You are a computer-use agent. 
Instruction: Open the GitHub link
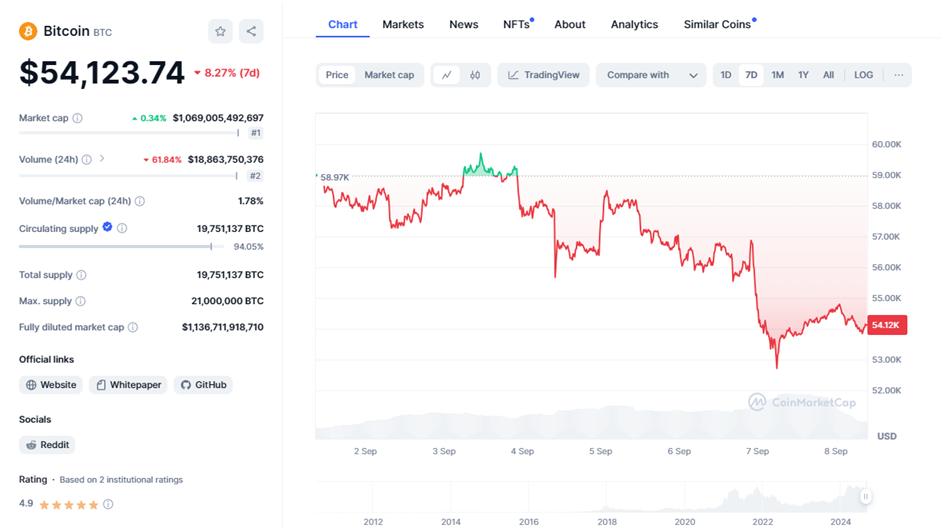[203, 385]
